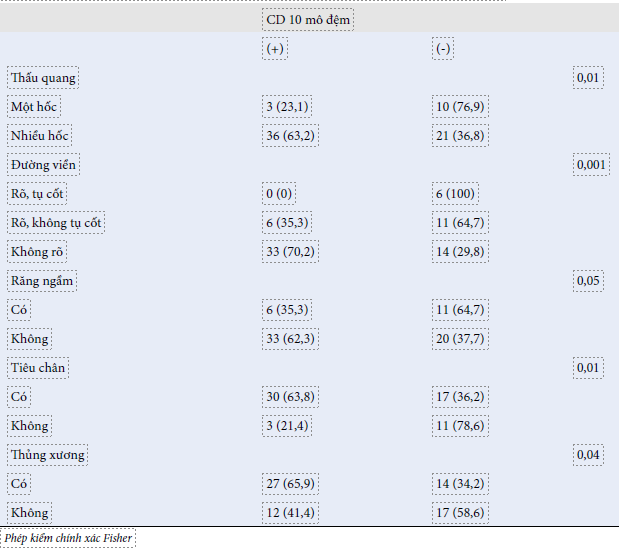
Task: Select the 'Rõ, không tụ cốt' label
Action: click(56, 223)
